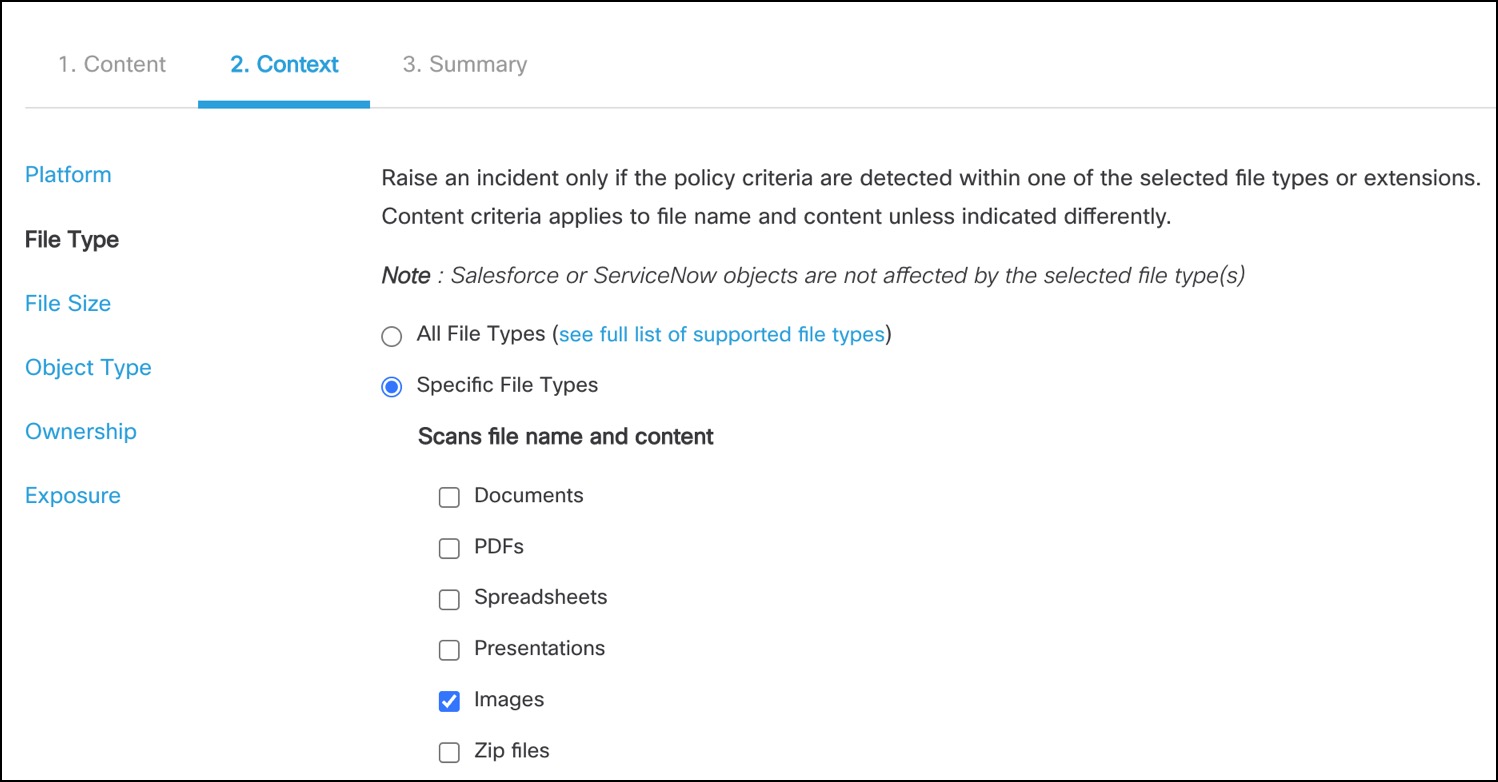Check the Zip files checkbox
The width and height of the screenshot is (1498, 782).
(450, 752)
